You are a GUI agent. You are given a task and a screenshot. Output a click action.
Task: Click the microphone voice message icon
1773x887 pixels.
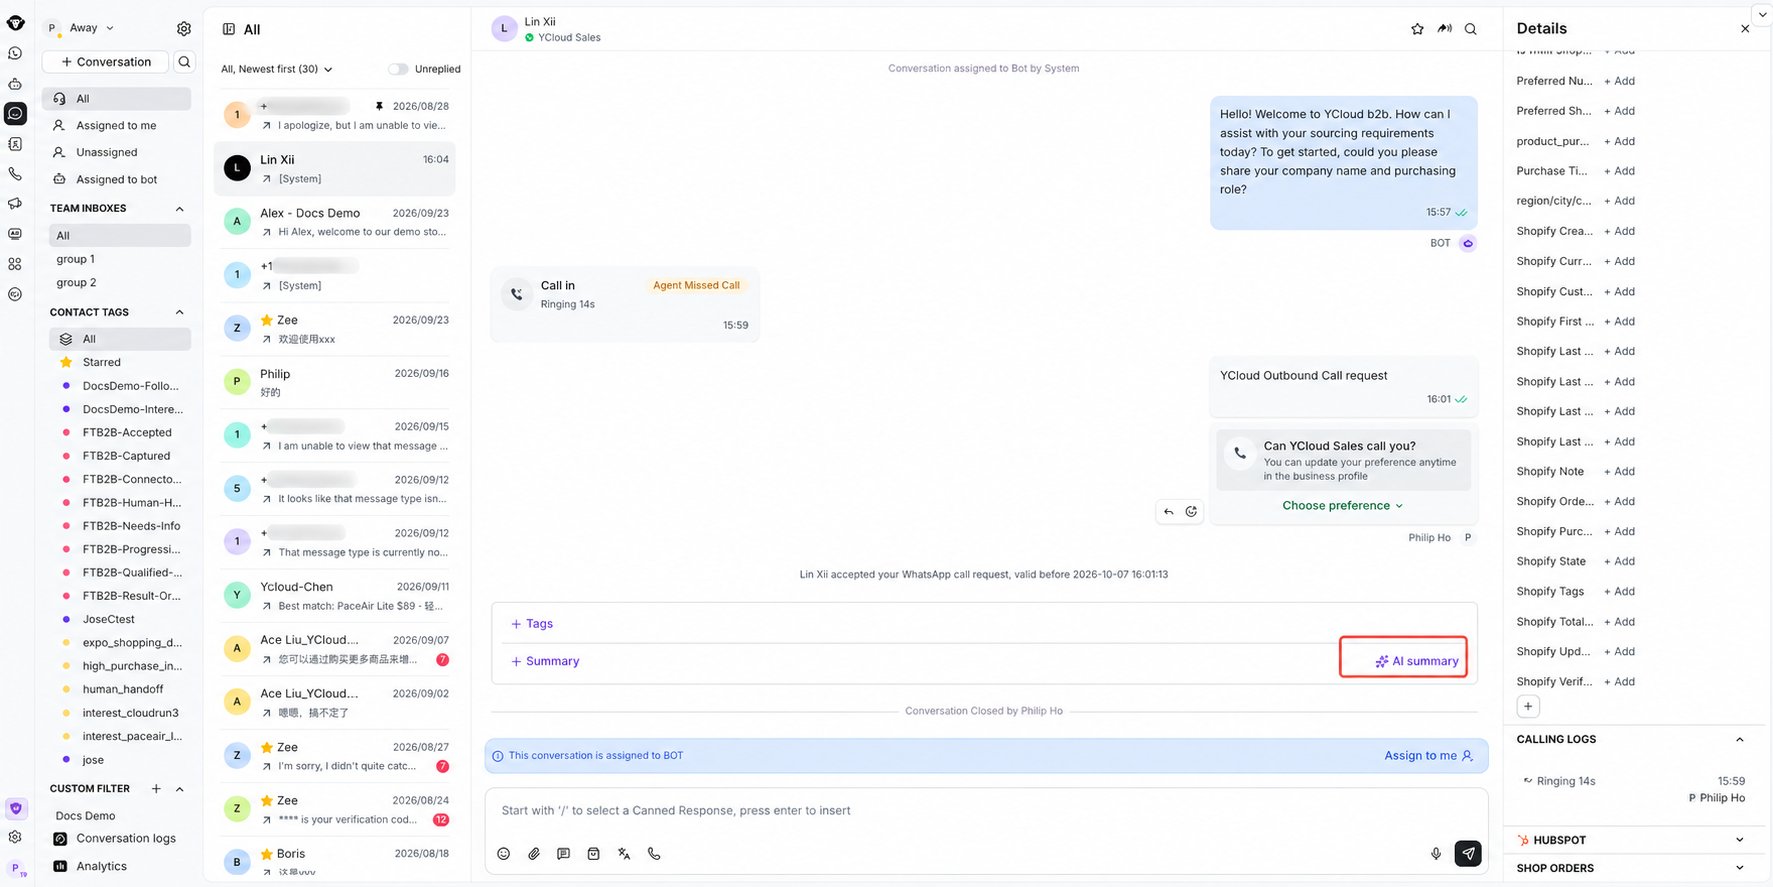tap(1436, 854)
